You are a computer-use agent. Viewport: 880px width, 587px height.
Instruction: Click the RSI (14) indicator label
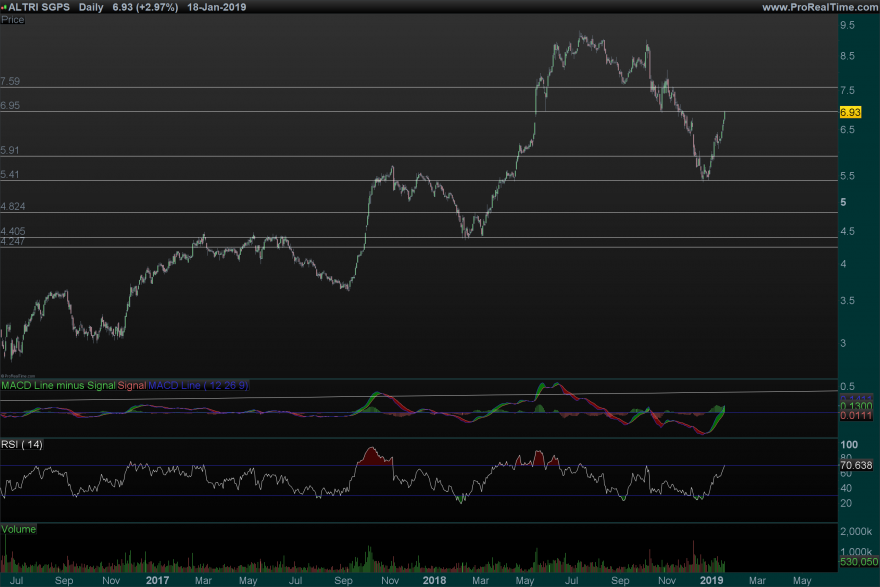[22, 442]
